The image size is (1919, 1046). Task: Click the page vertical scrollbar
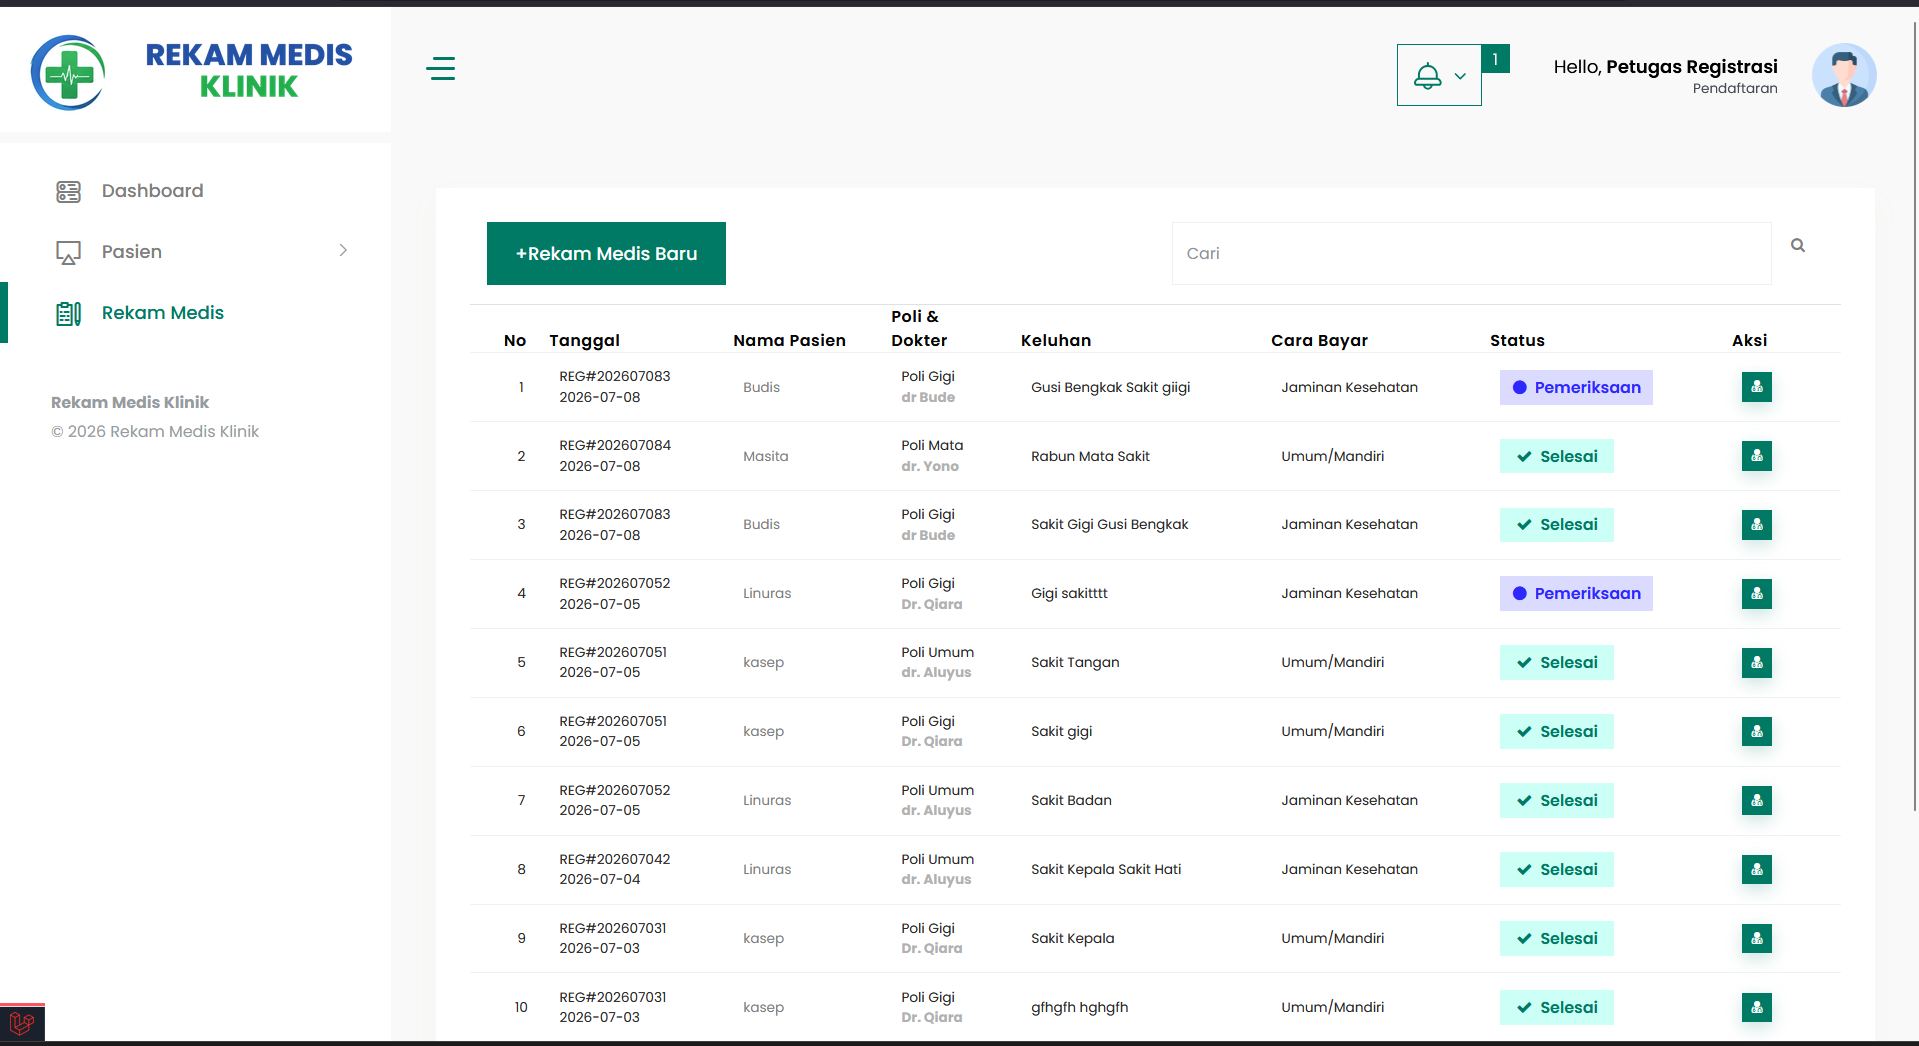[x=1913, y=415]
